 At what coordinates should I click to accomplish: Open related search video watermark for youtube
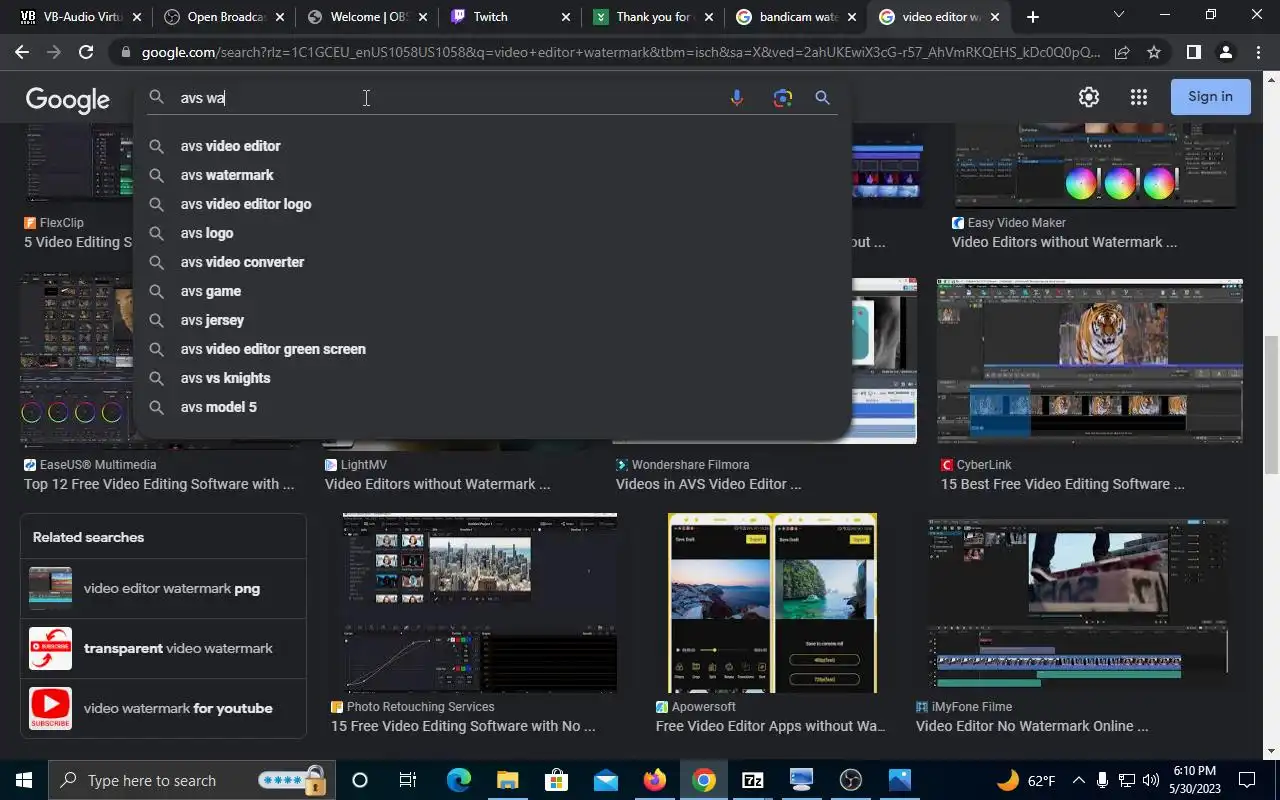coord(163,708)
